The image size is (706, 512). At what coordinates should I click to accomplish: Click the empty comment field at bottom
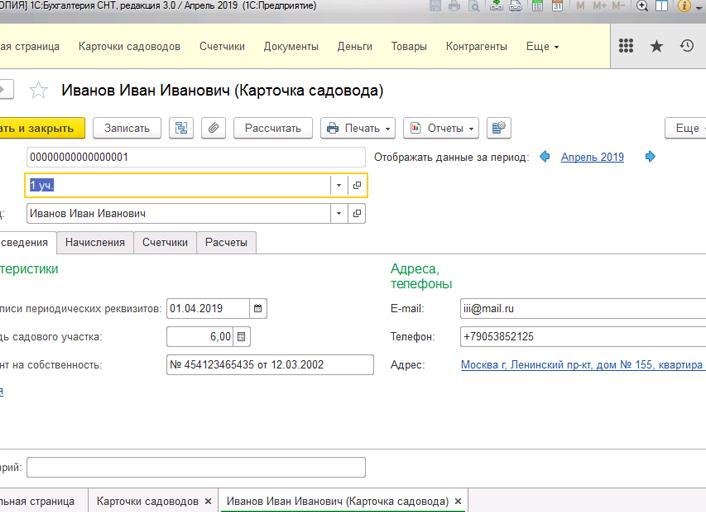click(x=196, y=467)
